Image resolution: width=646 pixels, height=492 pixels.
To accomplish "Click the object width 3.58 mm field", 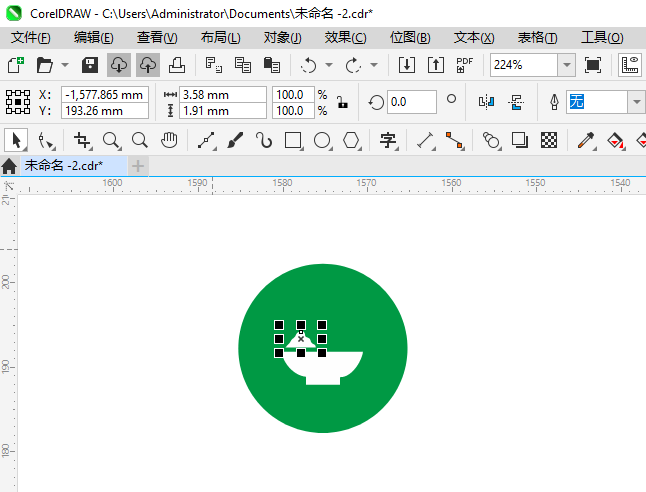I will pos(223,94).
